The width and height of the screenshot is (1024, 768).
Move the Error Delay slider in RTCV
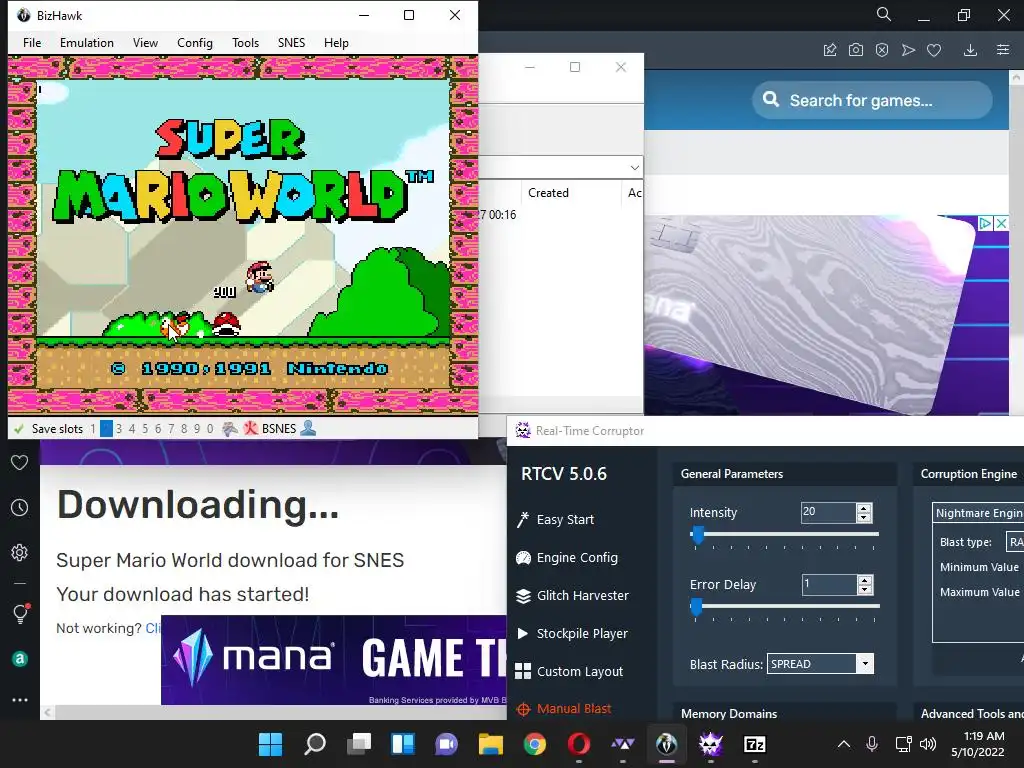click(x=696, y=607)
